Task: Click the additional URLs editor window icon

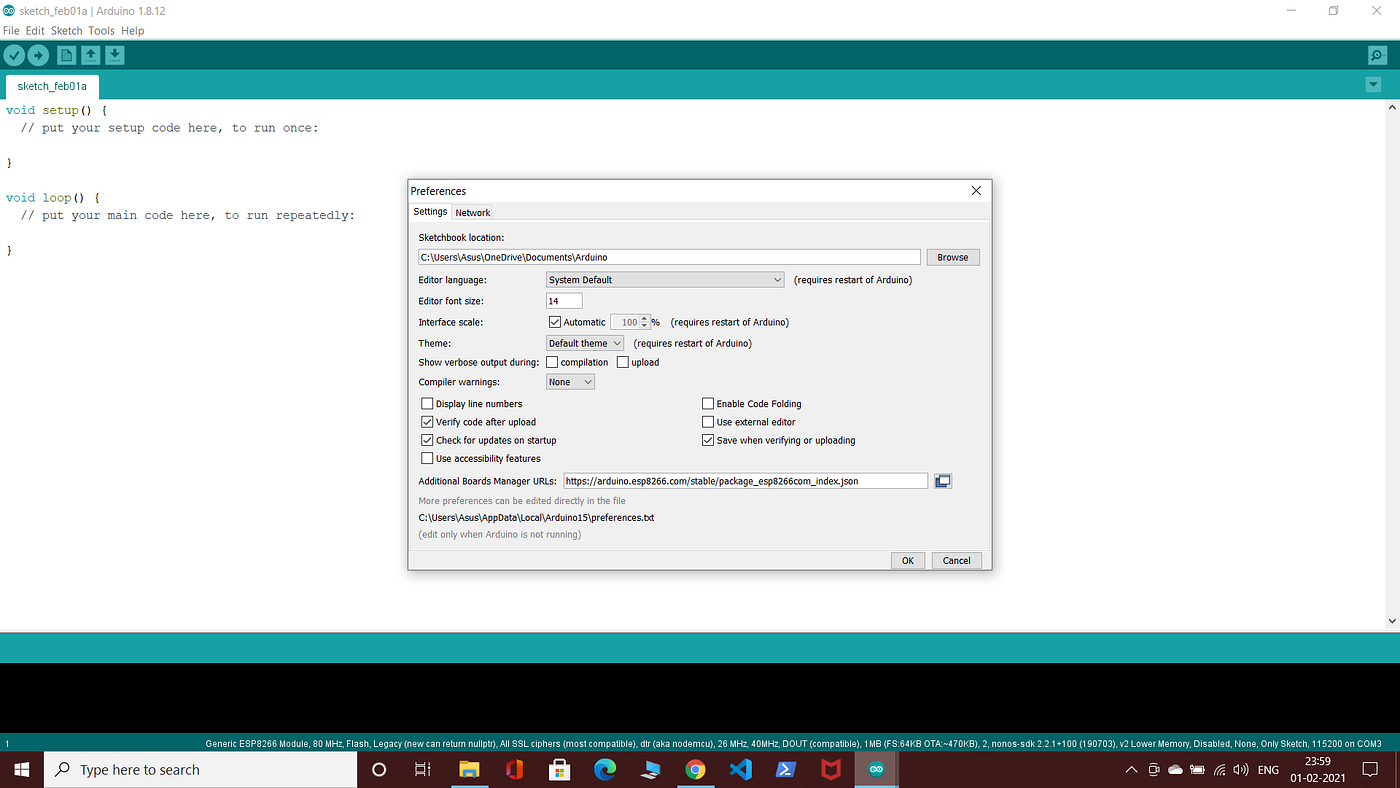Action: point(942,481)
